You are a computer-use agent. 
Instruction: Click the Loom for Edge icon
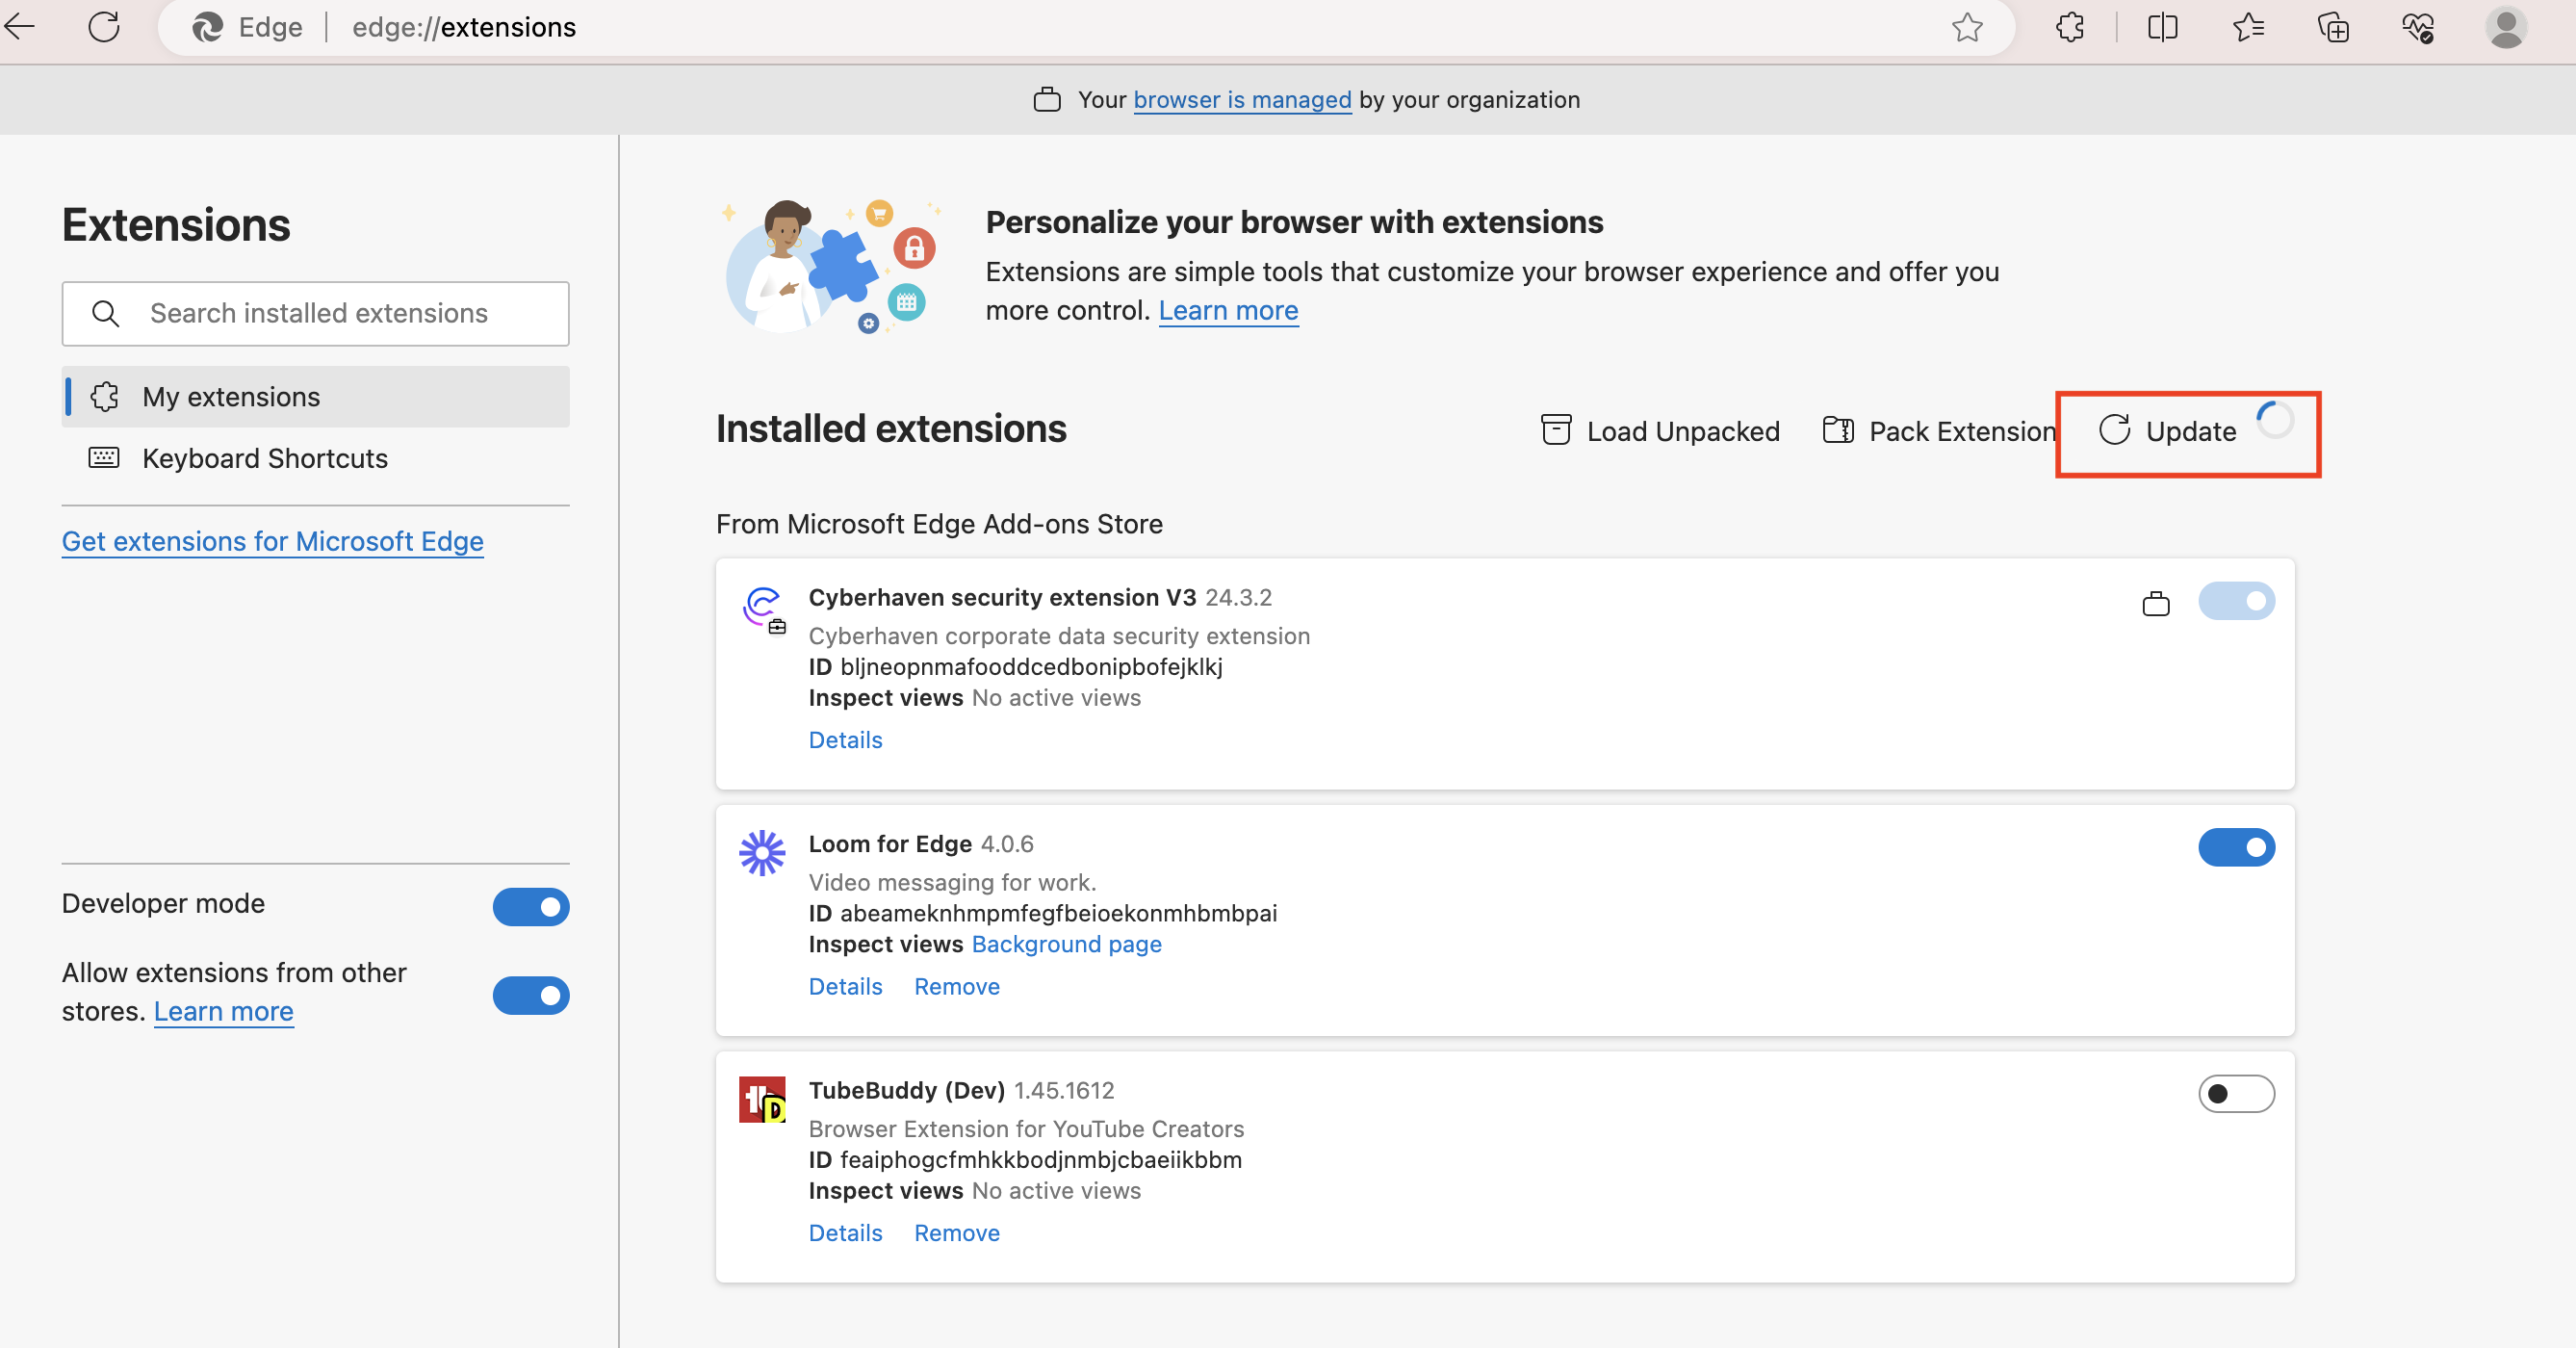click(762, 853)
